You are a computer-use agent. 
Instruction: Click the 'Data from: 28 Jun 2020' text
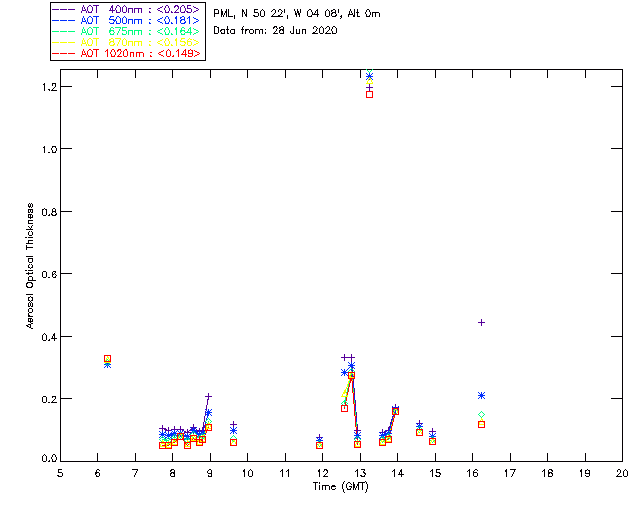coord(275,31)
